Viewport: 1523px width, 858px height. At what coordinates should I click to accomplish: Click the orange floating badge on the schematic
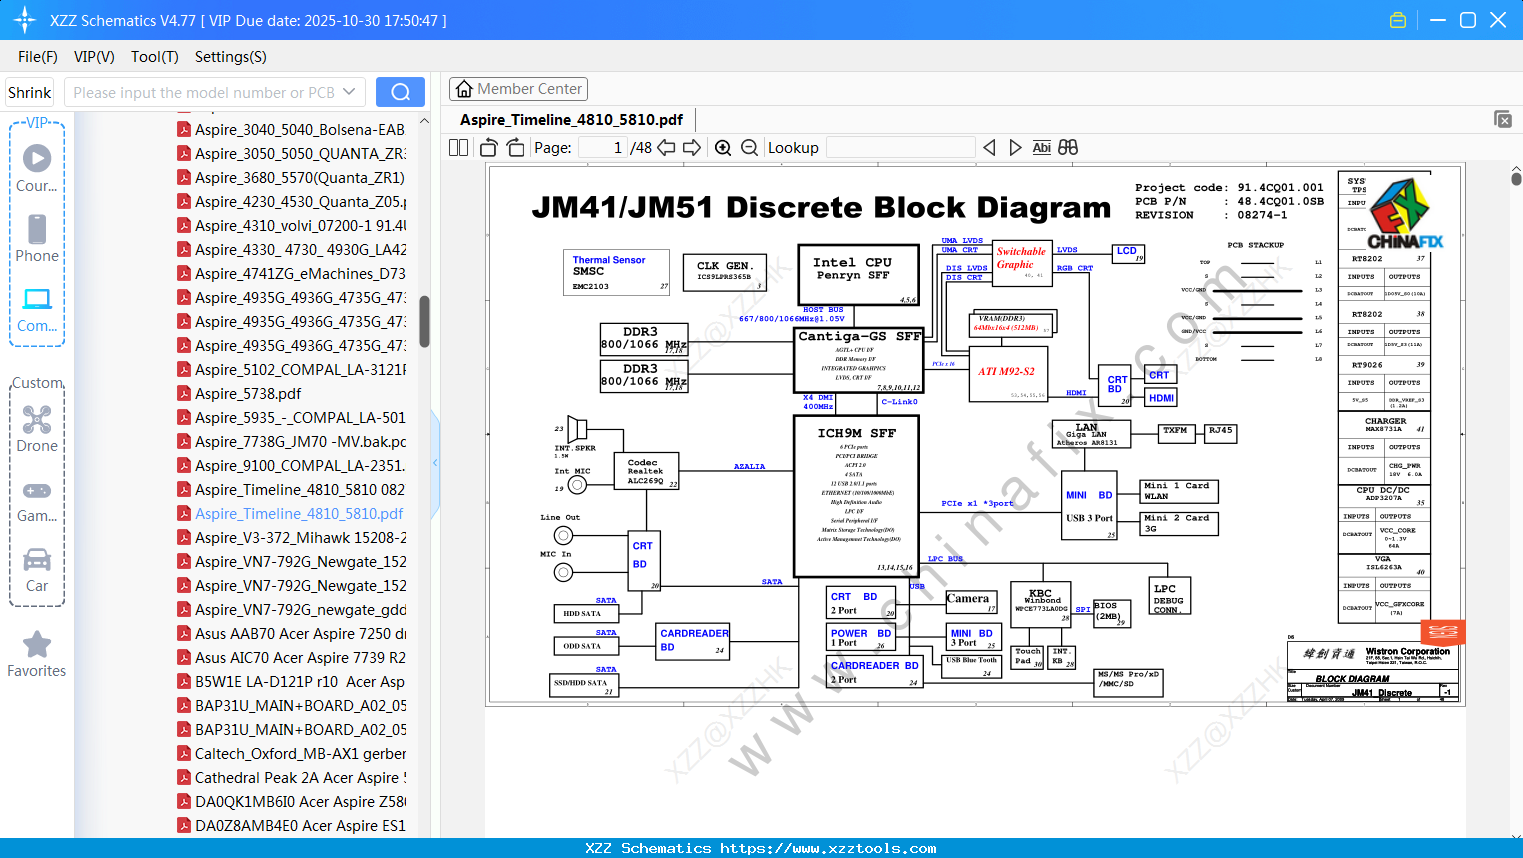click(x=1442, y=632)
